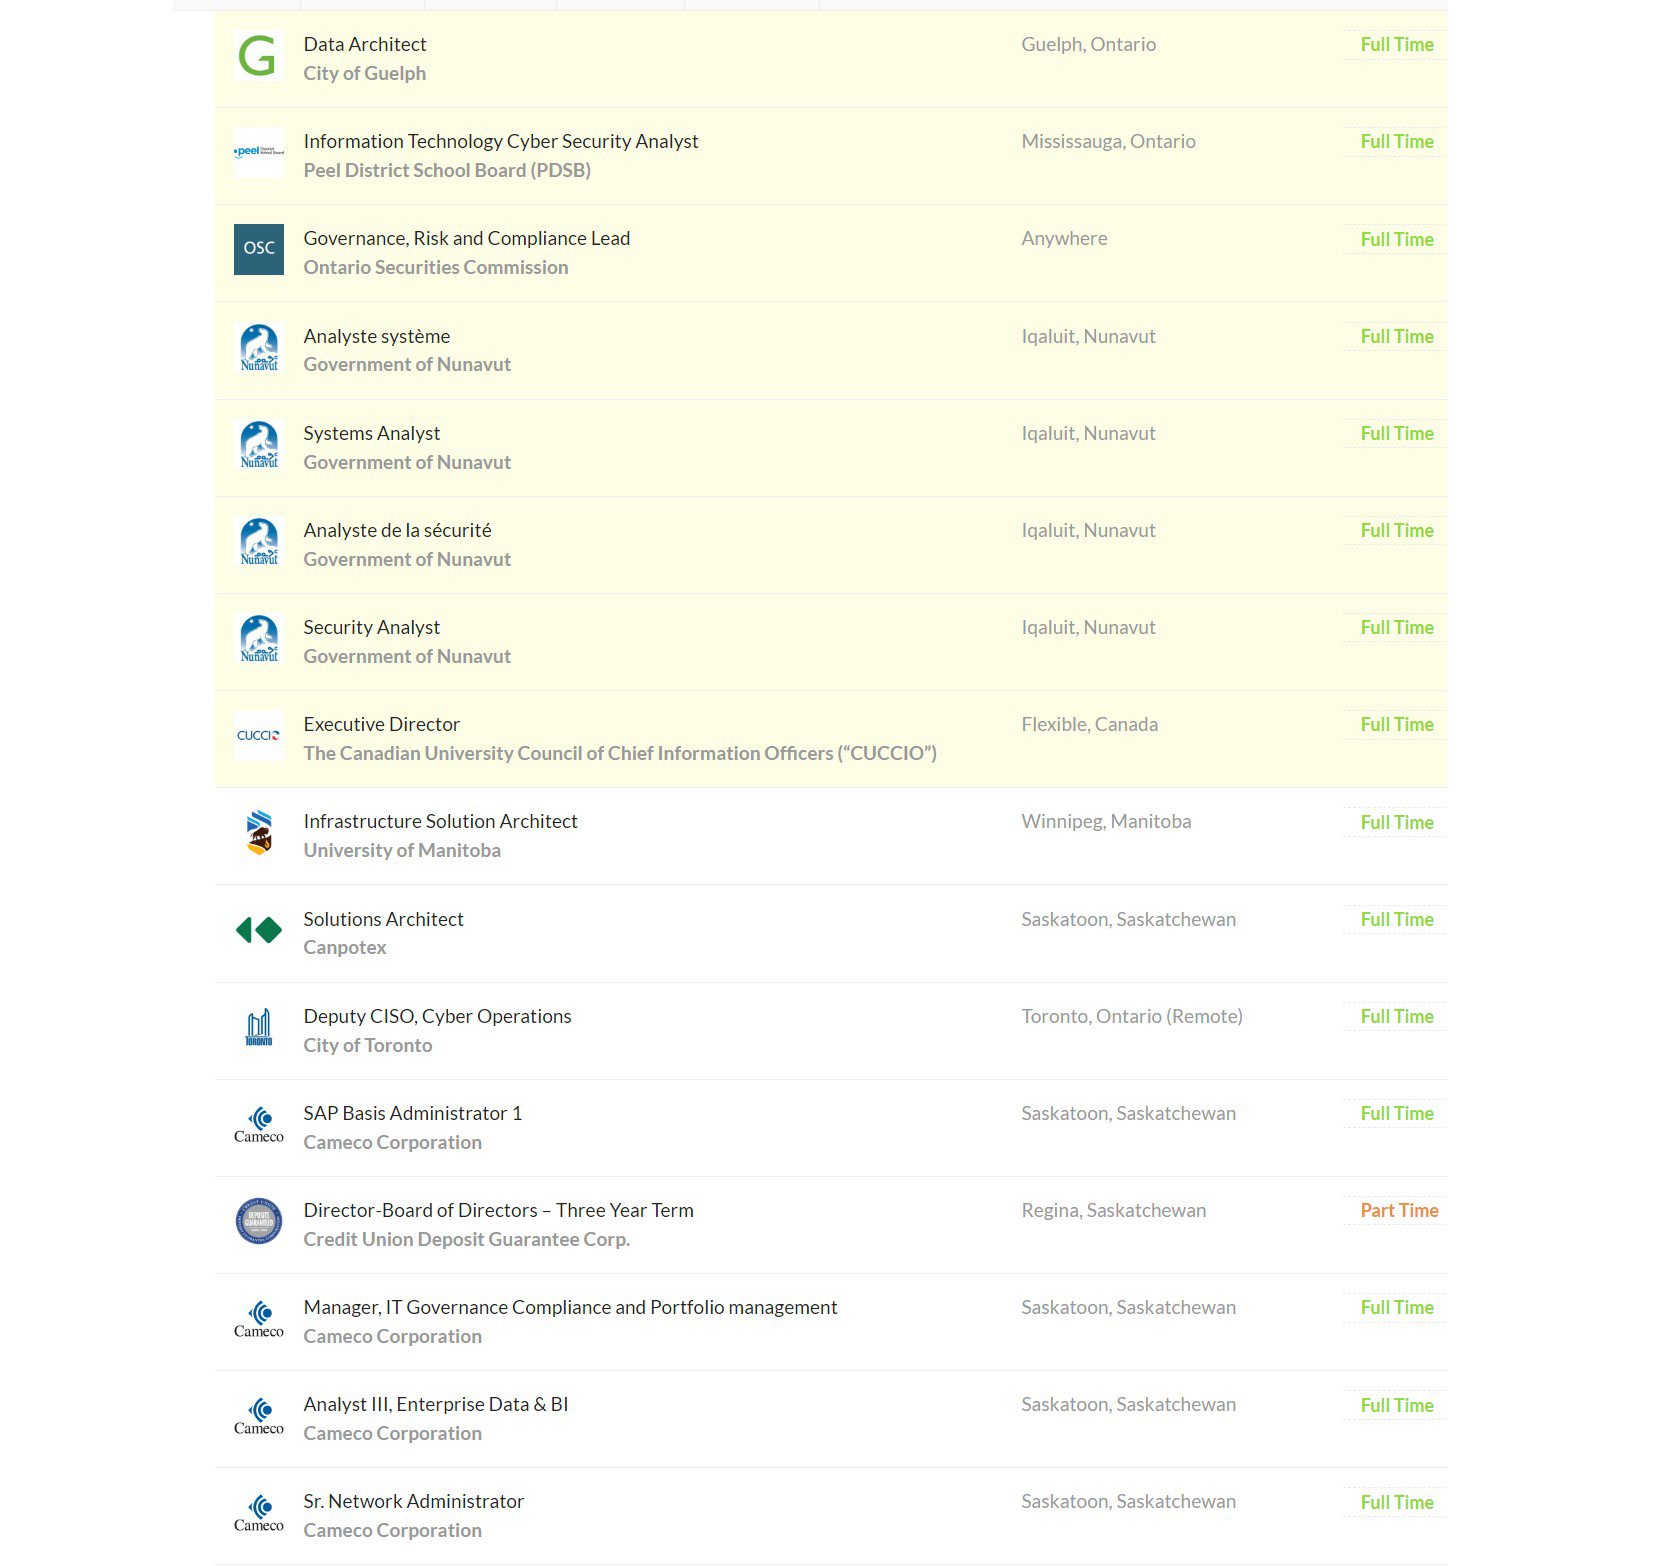Open Deputy CISO, Cyber Operations posting
1664x1566 pixels.
click(438, 1016)
